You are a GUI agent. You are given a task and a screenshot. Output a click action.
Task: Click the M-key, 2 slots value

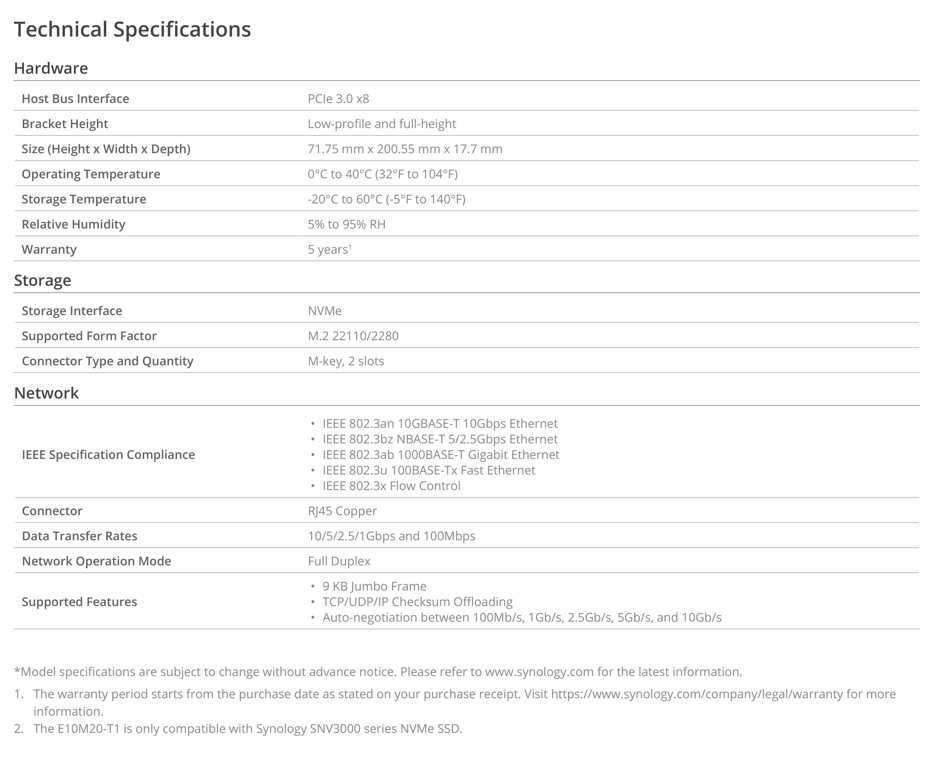click(x=346, y=361)
